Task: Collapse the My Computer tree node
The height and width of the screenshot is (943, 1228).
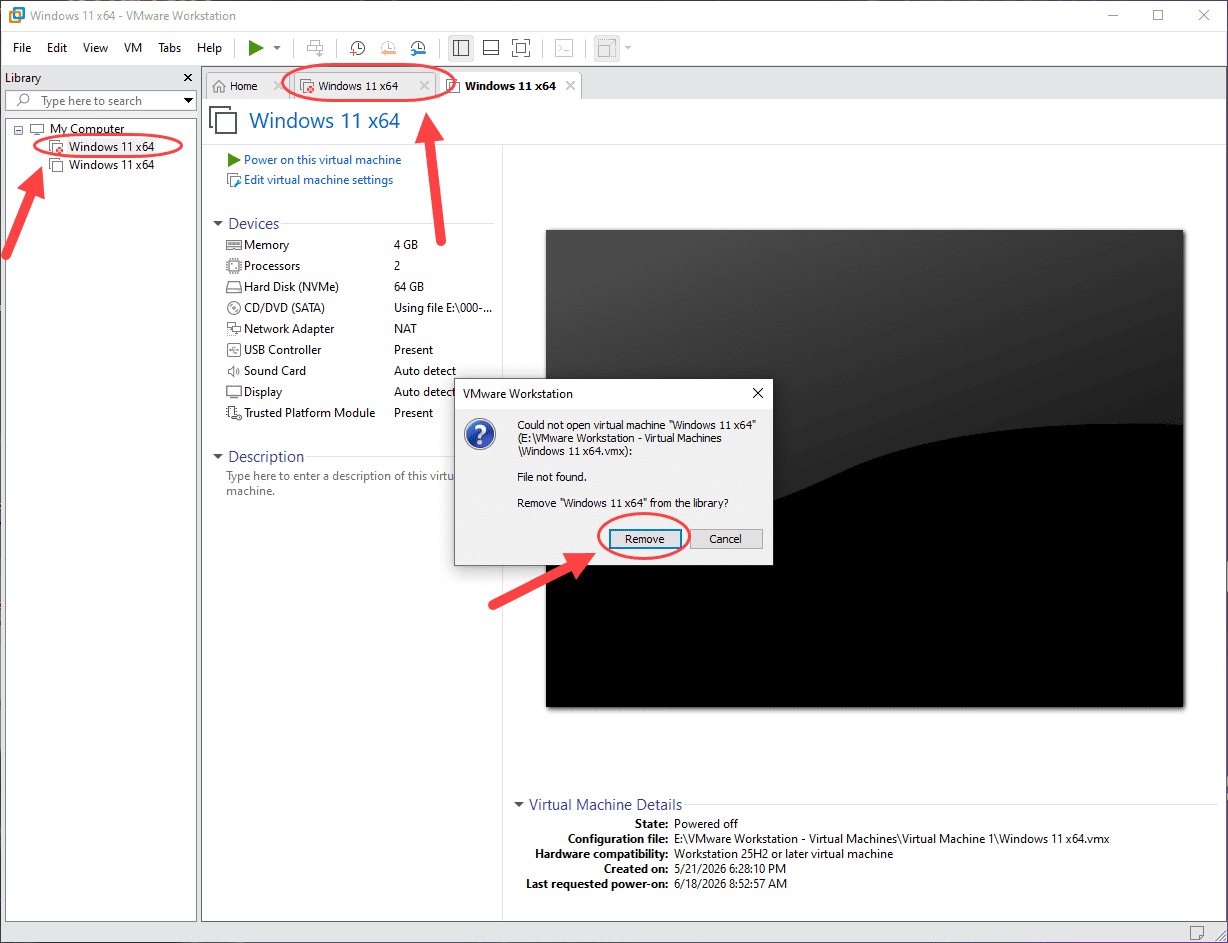Action: 19,129
